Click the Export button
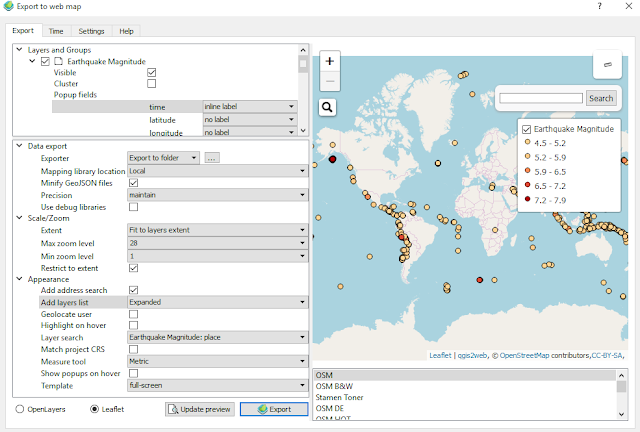The height and width of the screenshot is (432, 640). pyautogui.click(x=274, y=409)
